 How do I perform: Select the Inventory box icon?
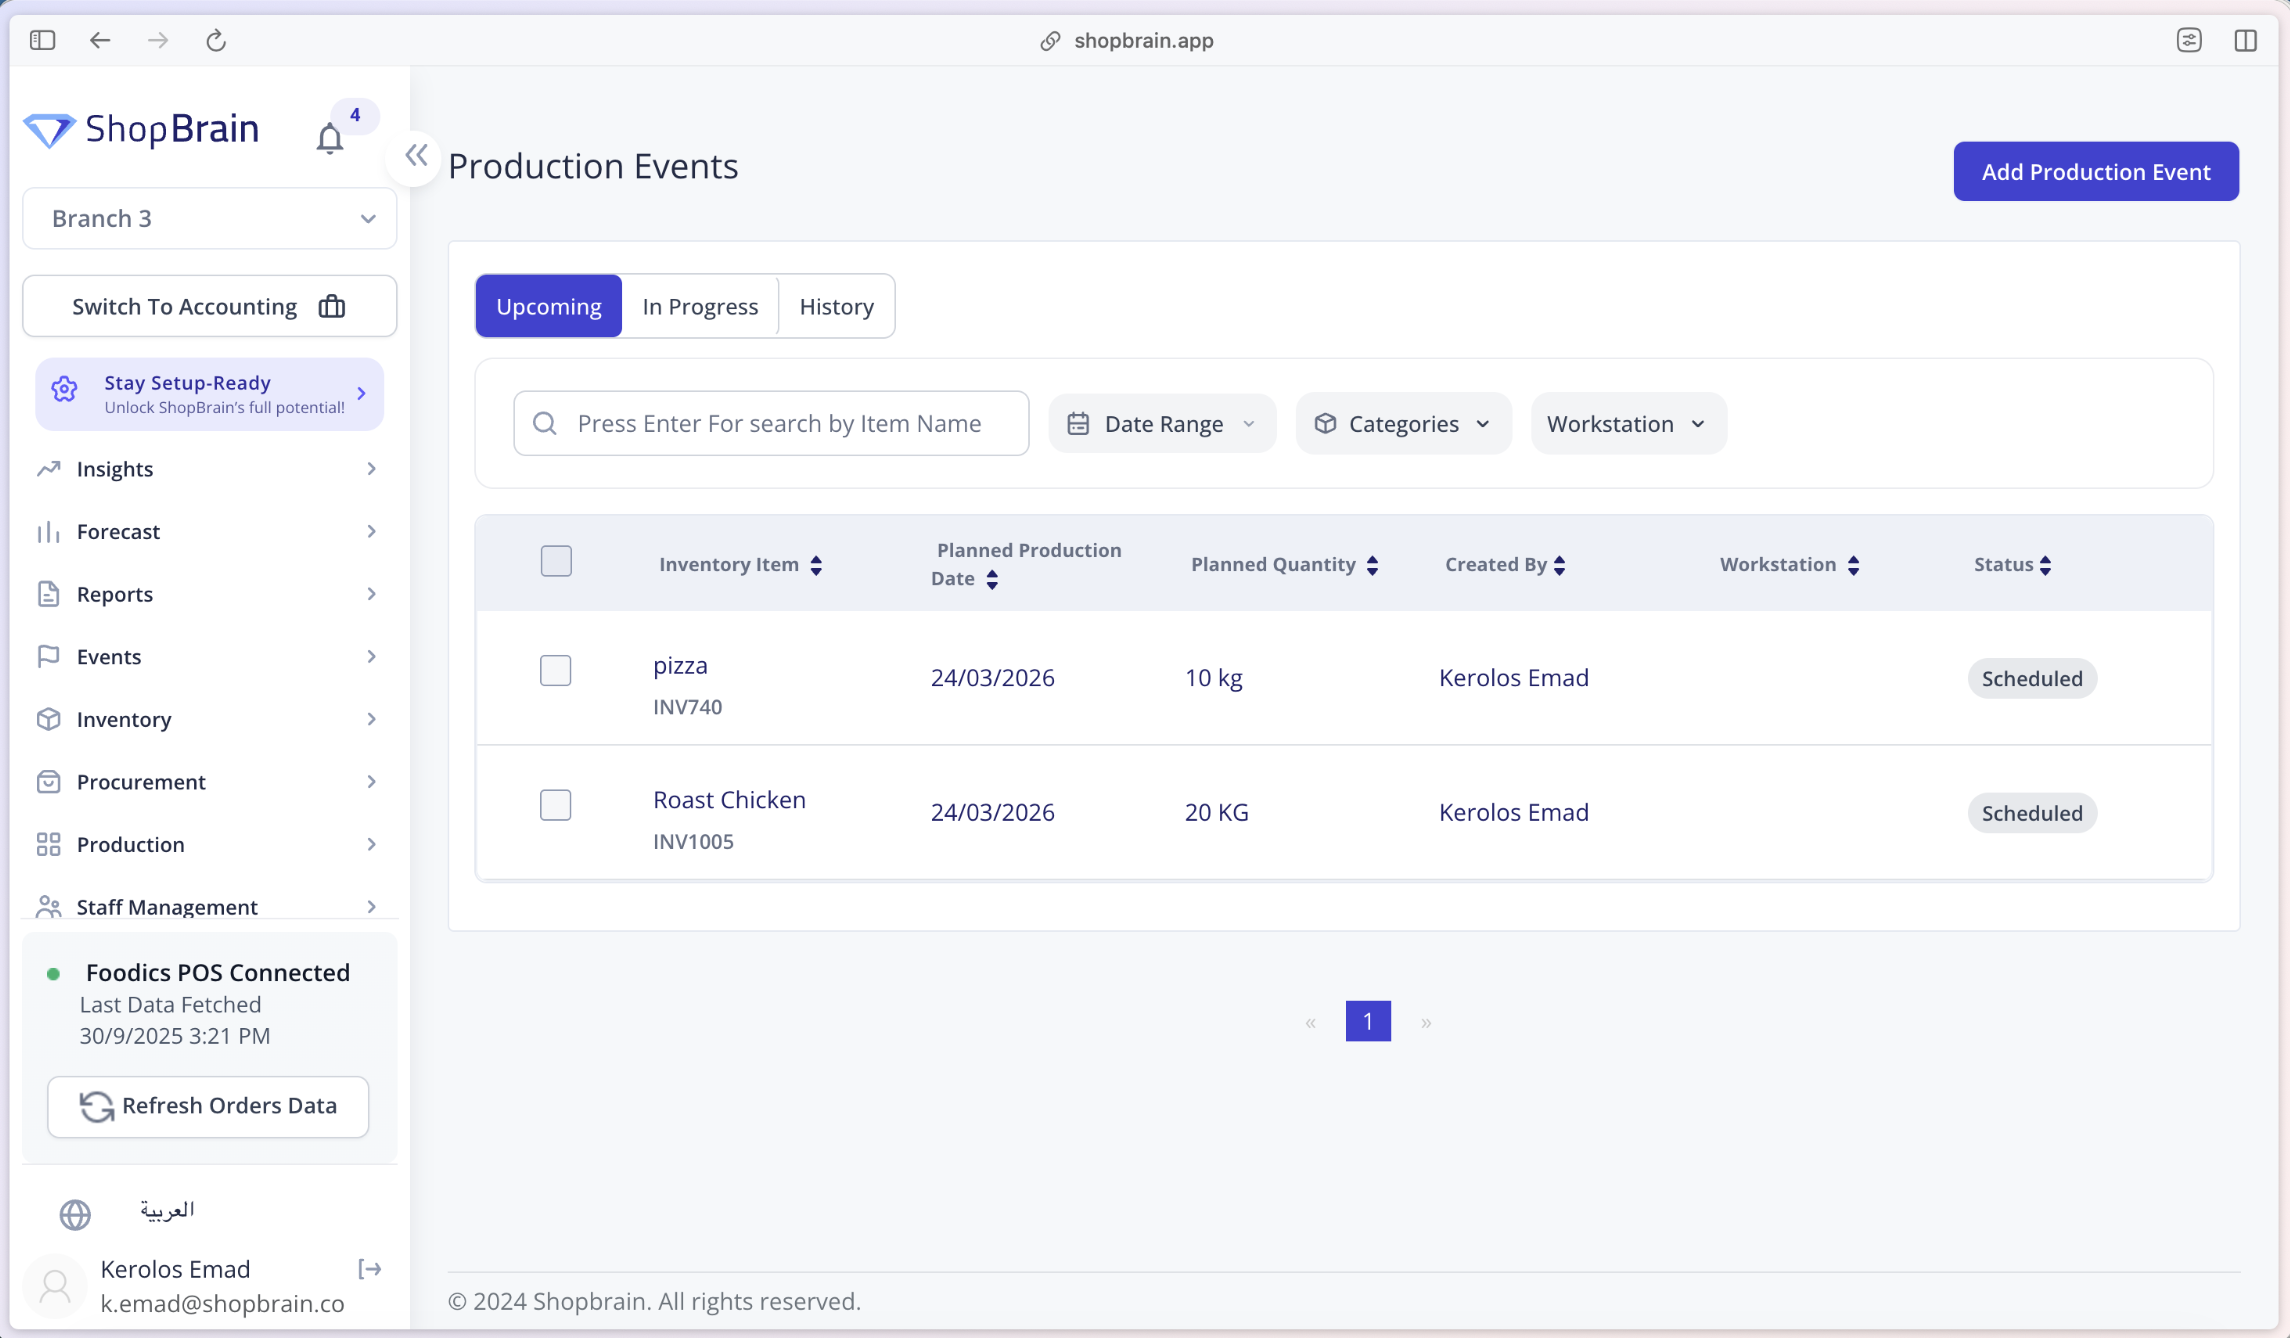[x=50, y=719]
